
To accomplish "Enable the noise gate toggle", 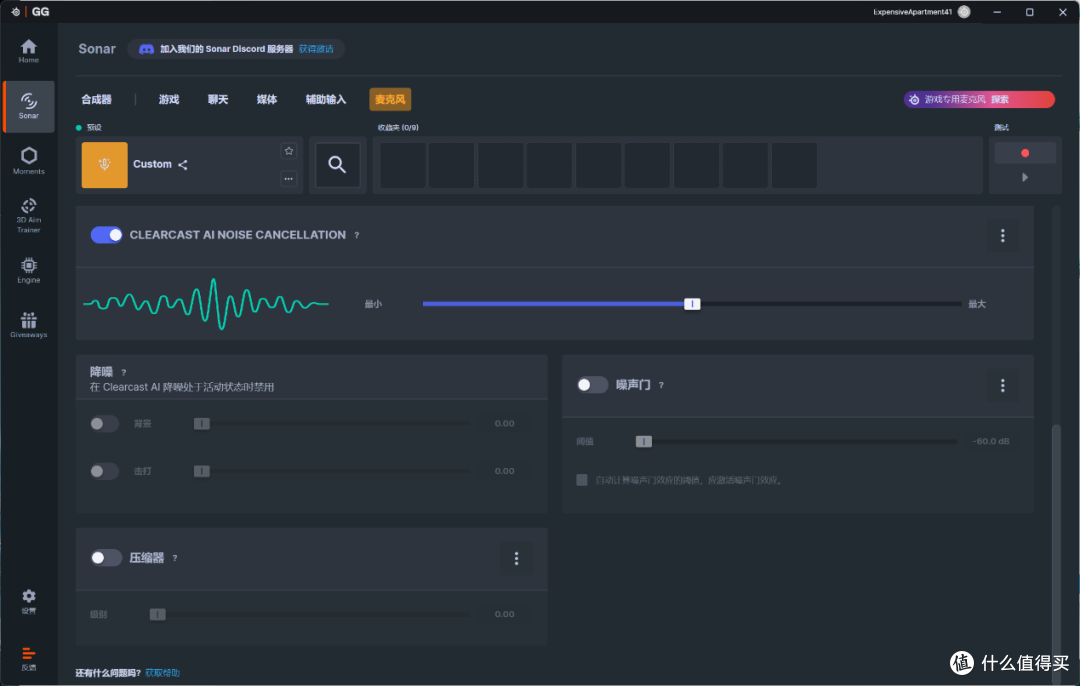I will [x=592, y=384].
